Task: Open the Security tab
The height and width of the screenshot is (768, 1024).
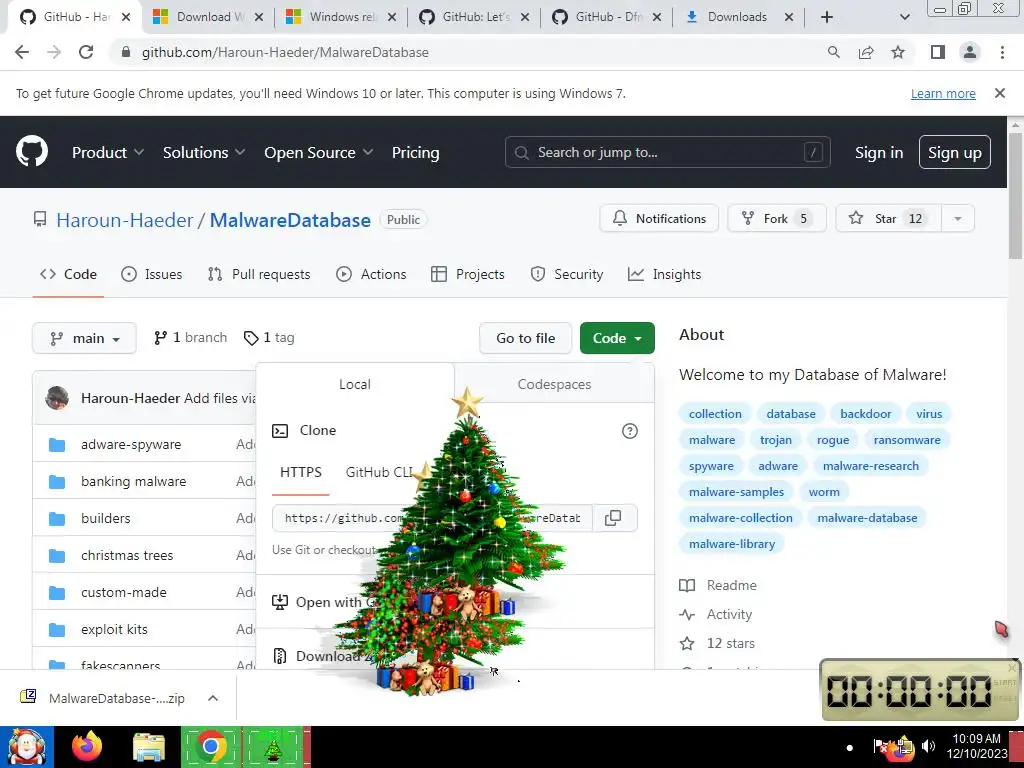Action: 567,274
